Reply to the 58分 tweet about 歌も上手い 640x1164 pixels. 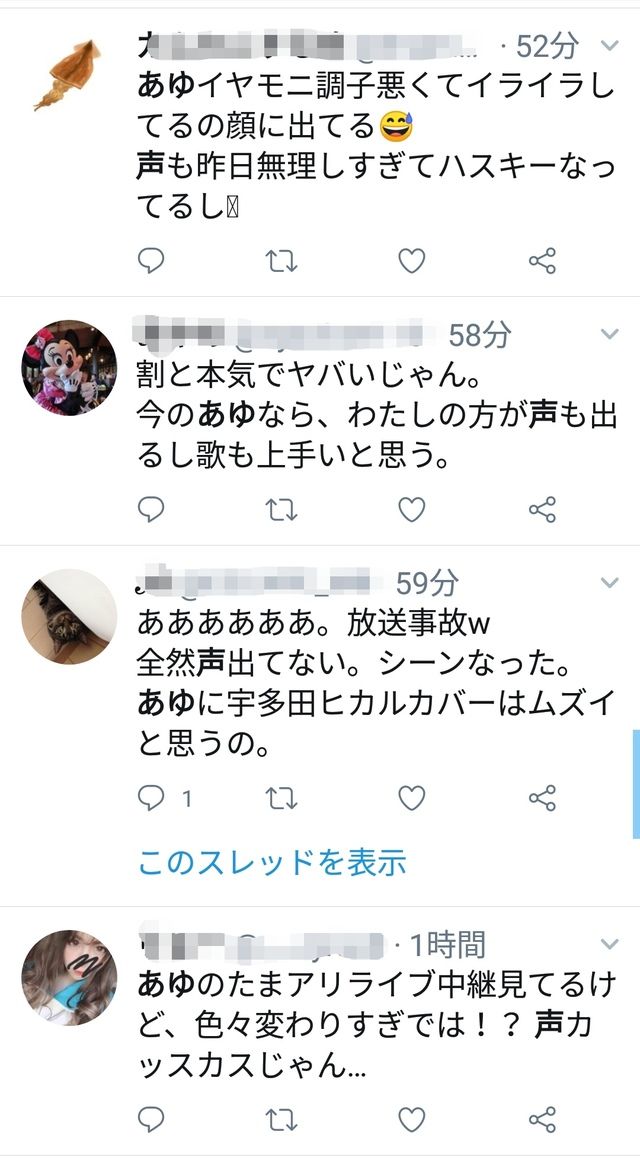pos(151,509)
